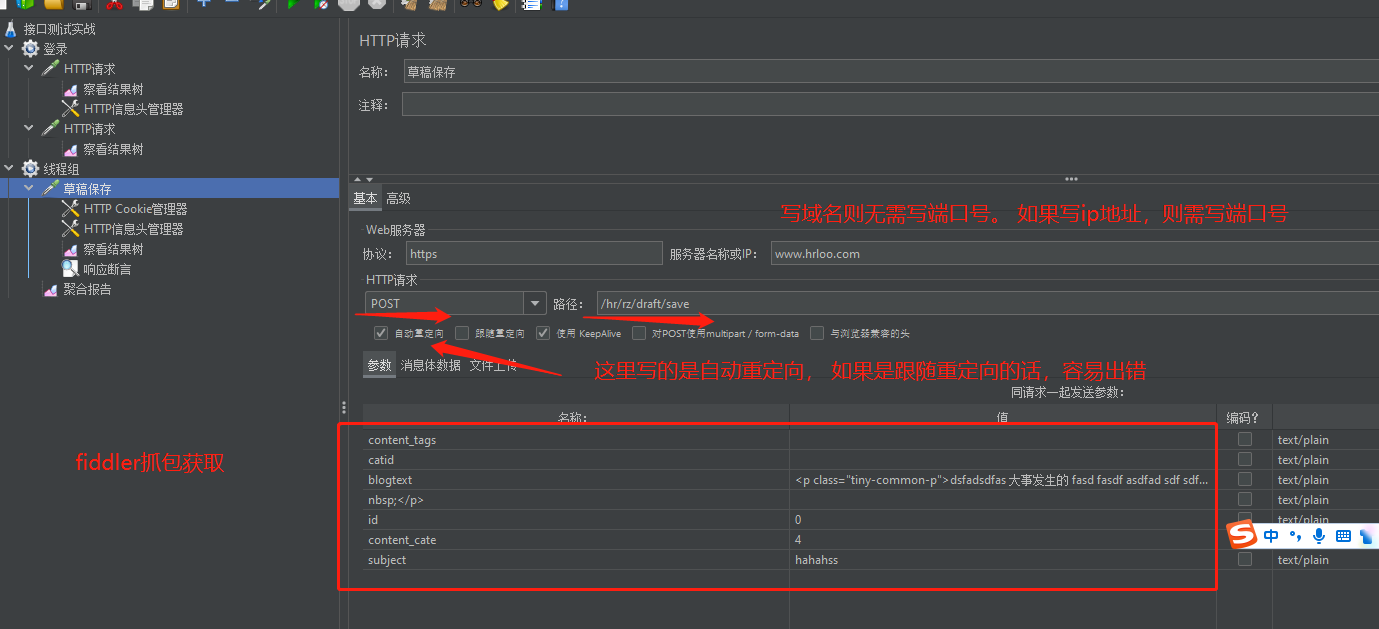Viewport: 1379px width, 629px height.
Task: Click the graph icon of 聚合报告
Action: [51, 289]
